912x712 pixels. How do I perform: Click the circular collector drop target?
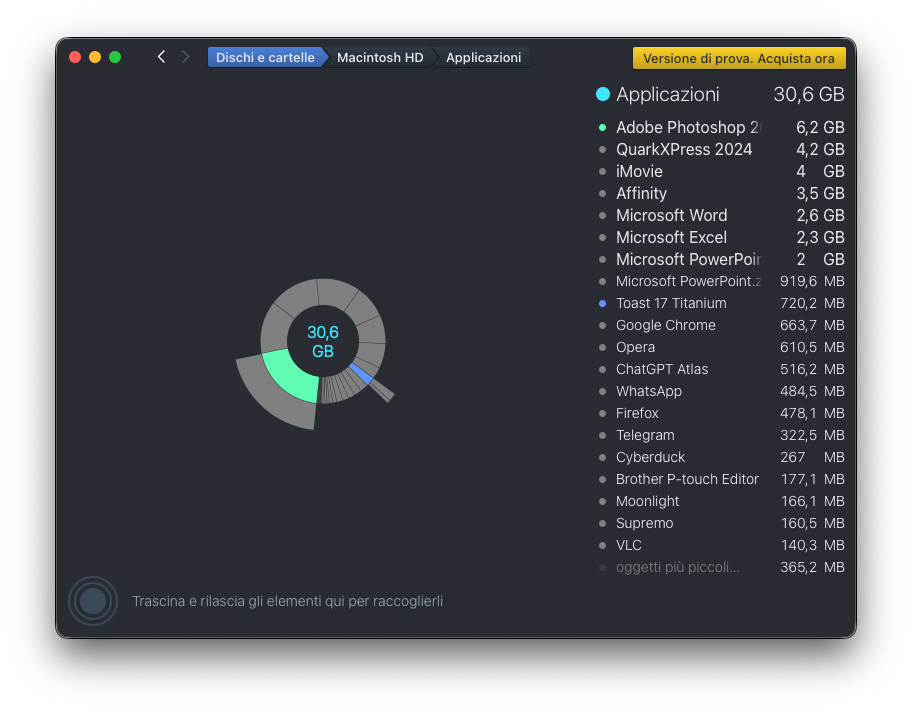(x=93, y=601)
